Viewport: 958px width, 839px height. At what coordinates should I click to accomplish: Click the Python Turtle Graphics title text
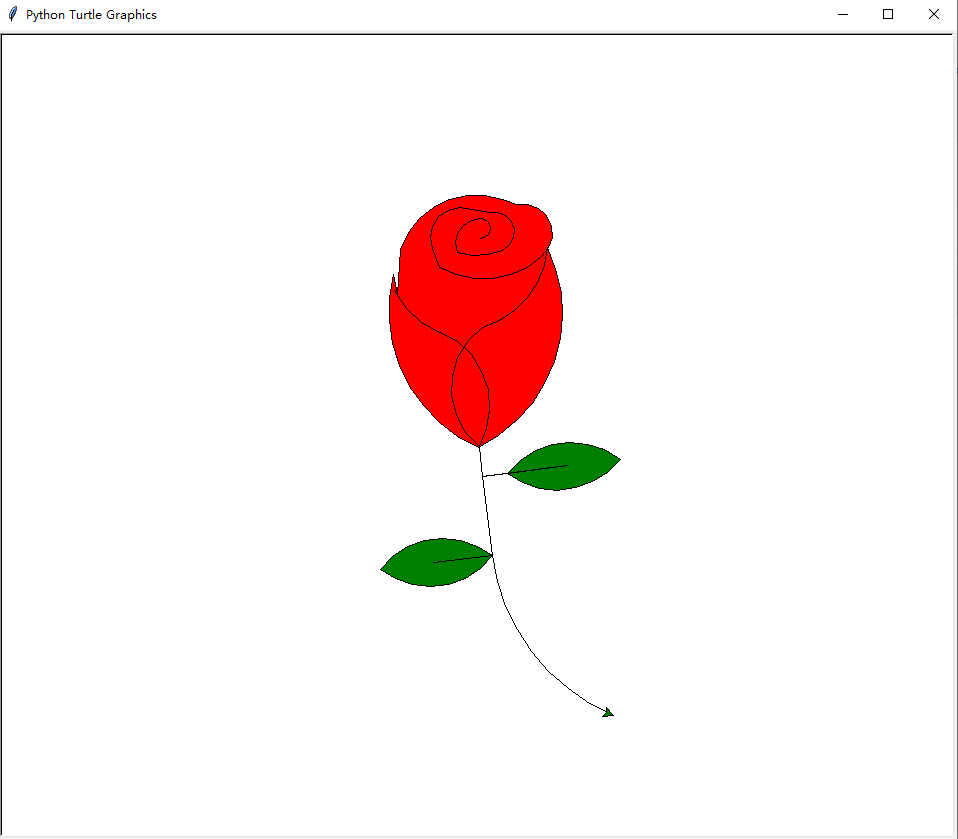coord(91,15)
